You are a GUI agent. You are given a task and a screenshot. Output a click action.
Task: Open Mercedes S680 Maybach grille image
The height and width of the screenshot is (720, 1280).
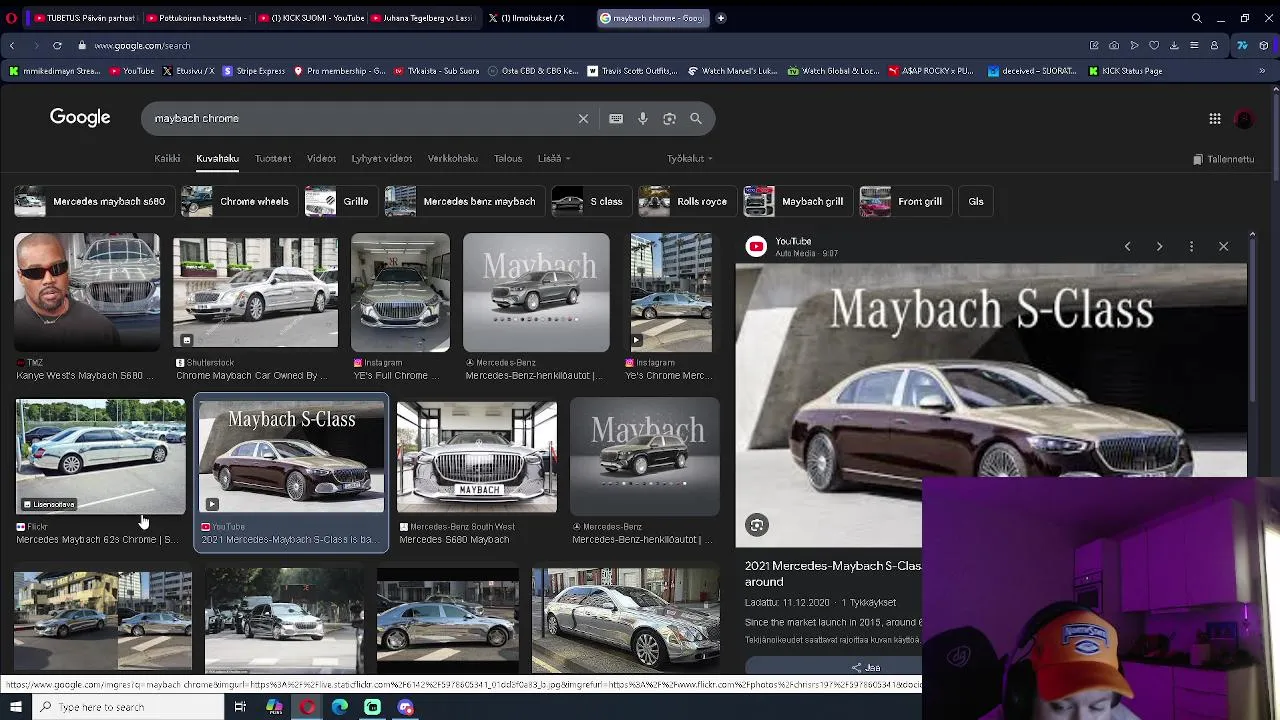477,457
